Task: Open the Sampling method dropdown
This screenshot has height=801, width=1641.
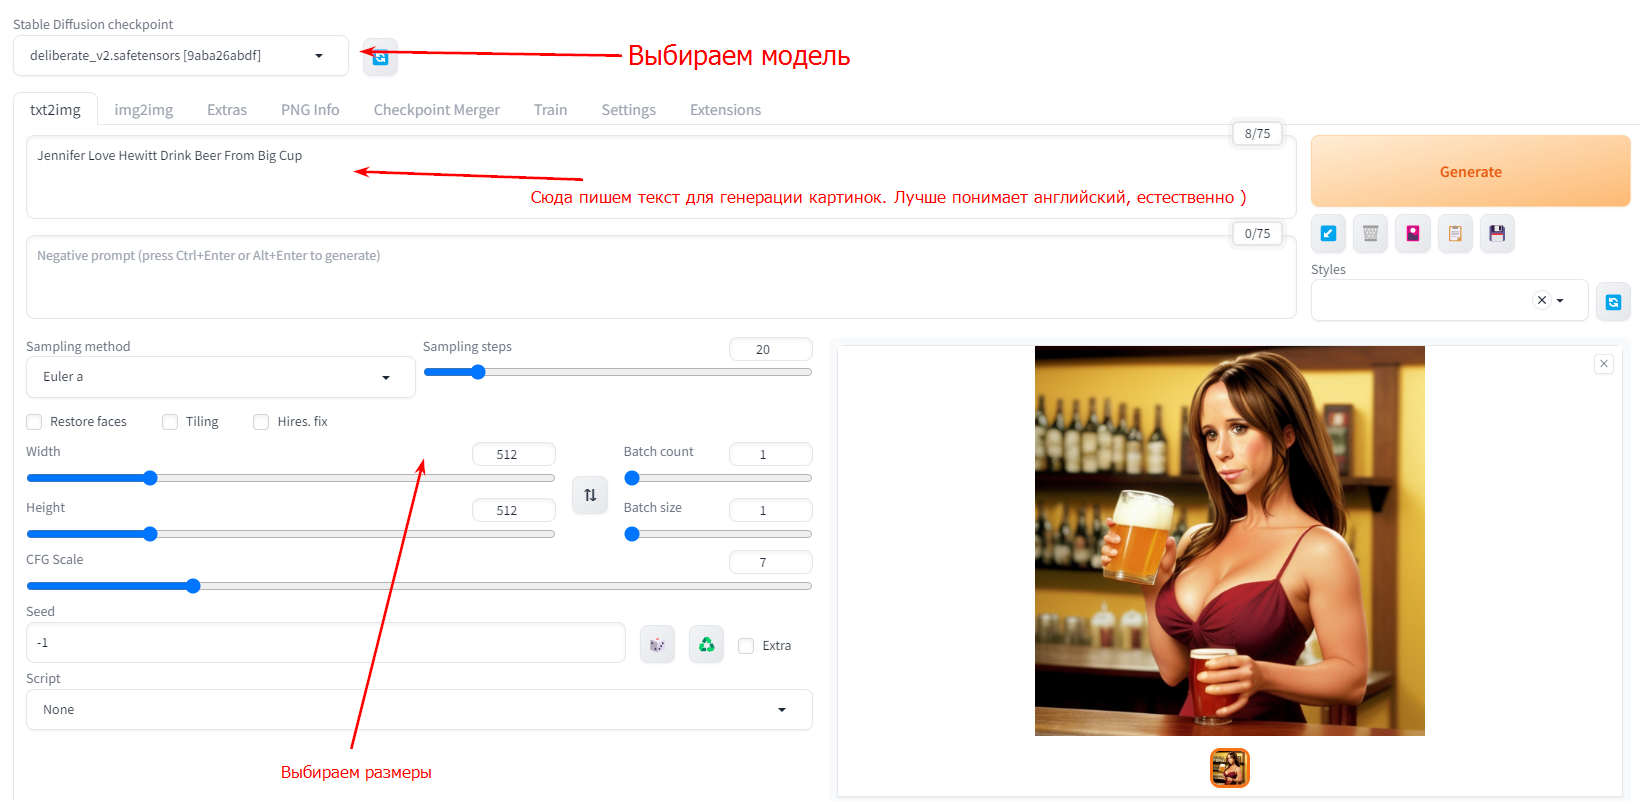Action: coord(220,377)
